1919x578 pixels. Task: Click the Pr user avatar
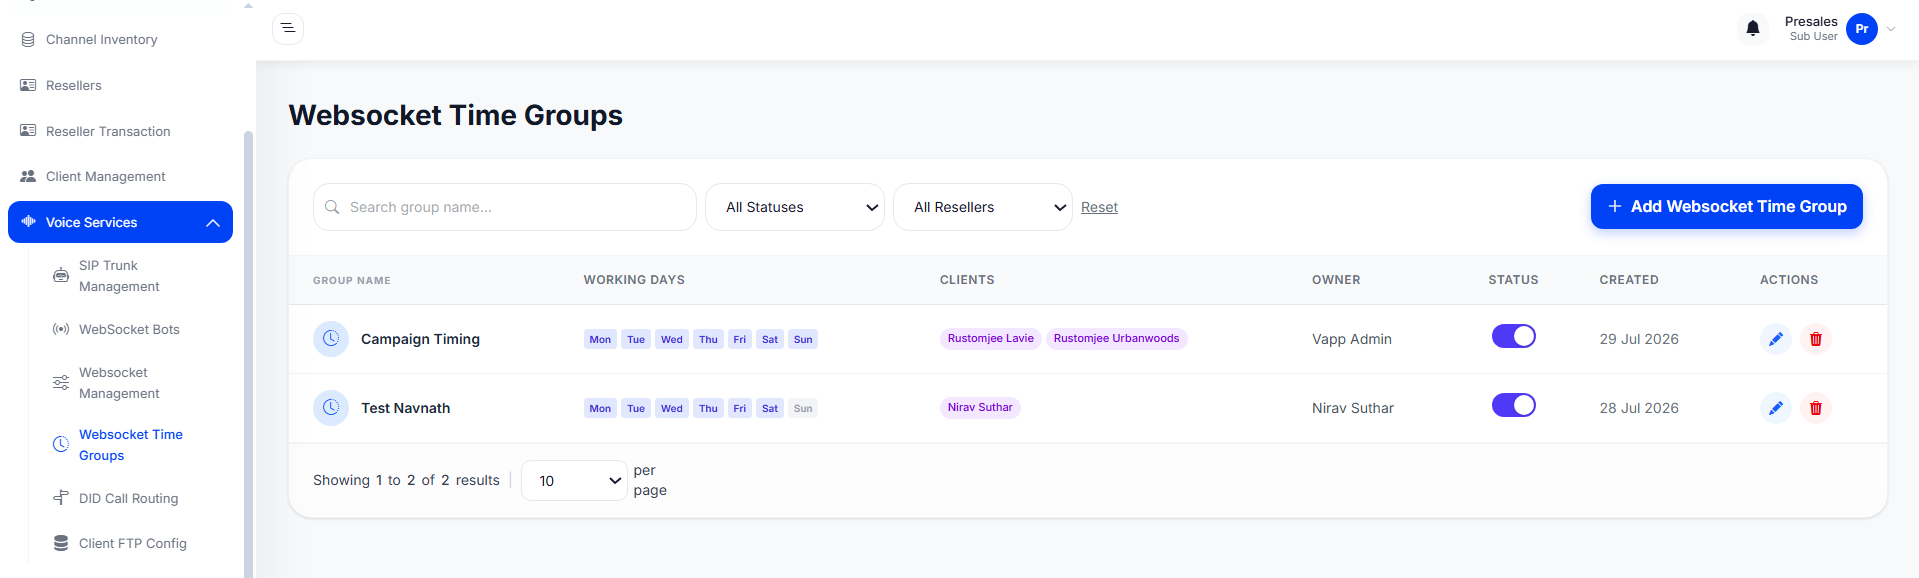(x=1861, y=29)
